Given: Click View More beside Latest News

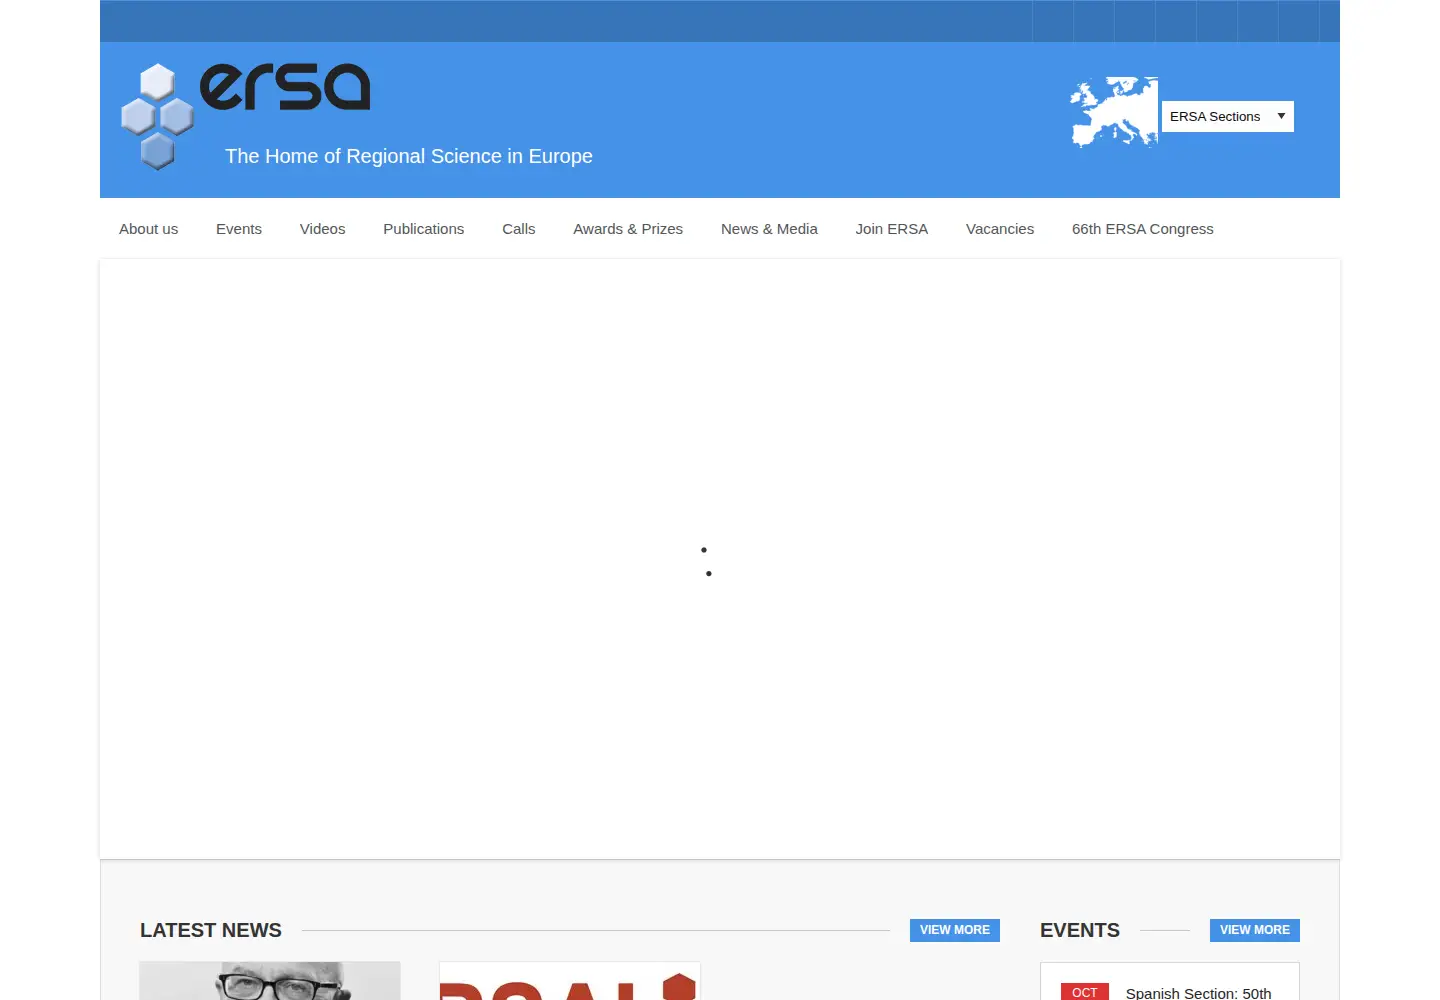Looking at the screenshot, I should (955, 930).
